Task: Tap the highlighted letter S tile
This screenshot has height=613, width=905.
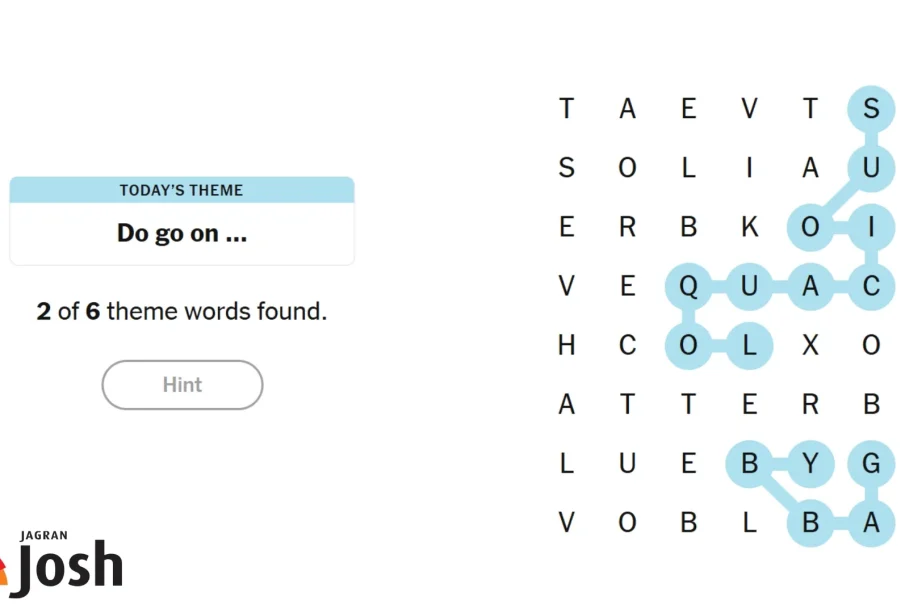Action: (x=871, y=108)
